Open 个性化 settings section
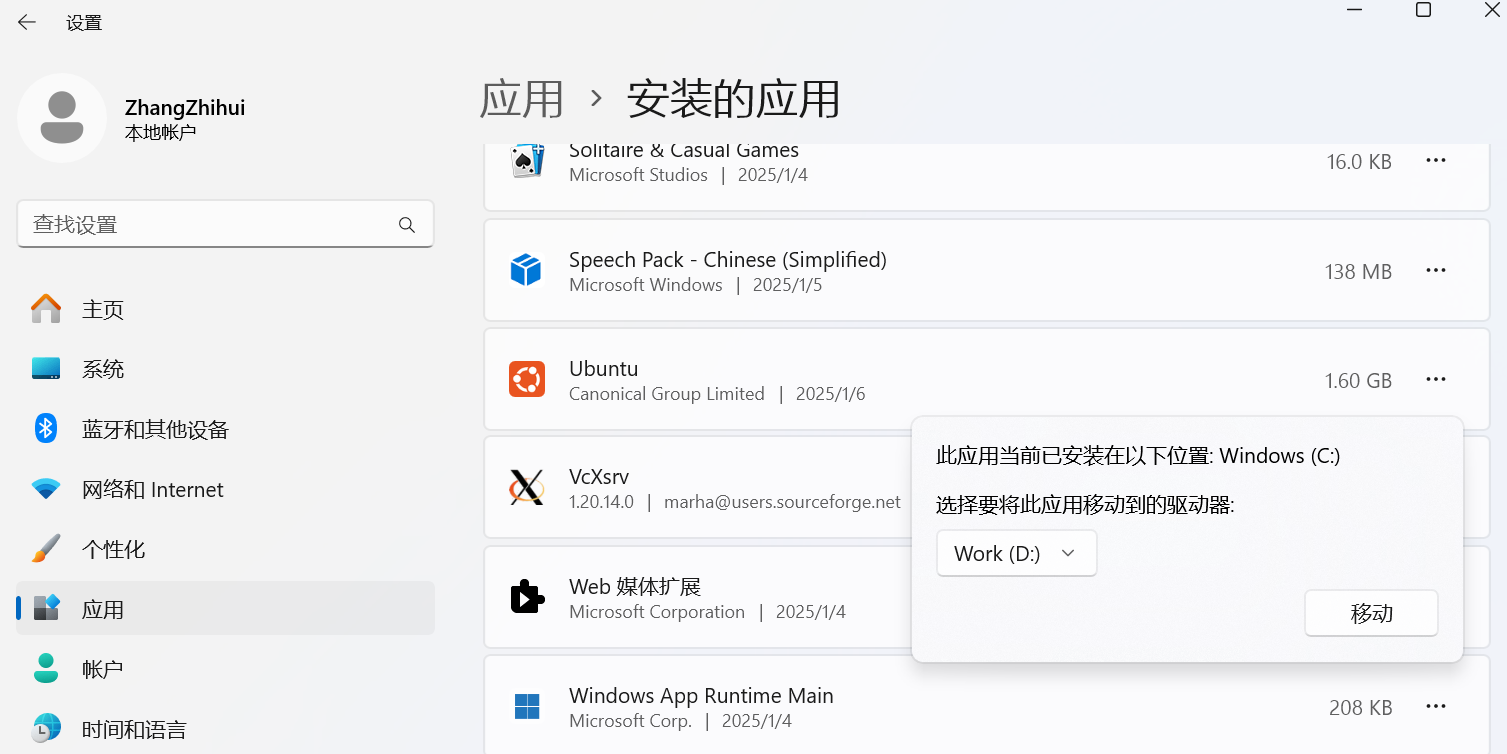Viewport: 1507px width, 754px height. 226,549
